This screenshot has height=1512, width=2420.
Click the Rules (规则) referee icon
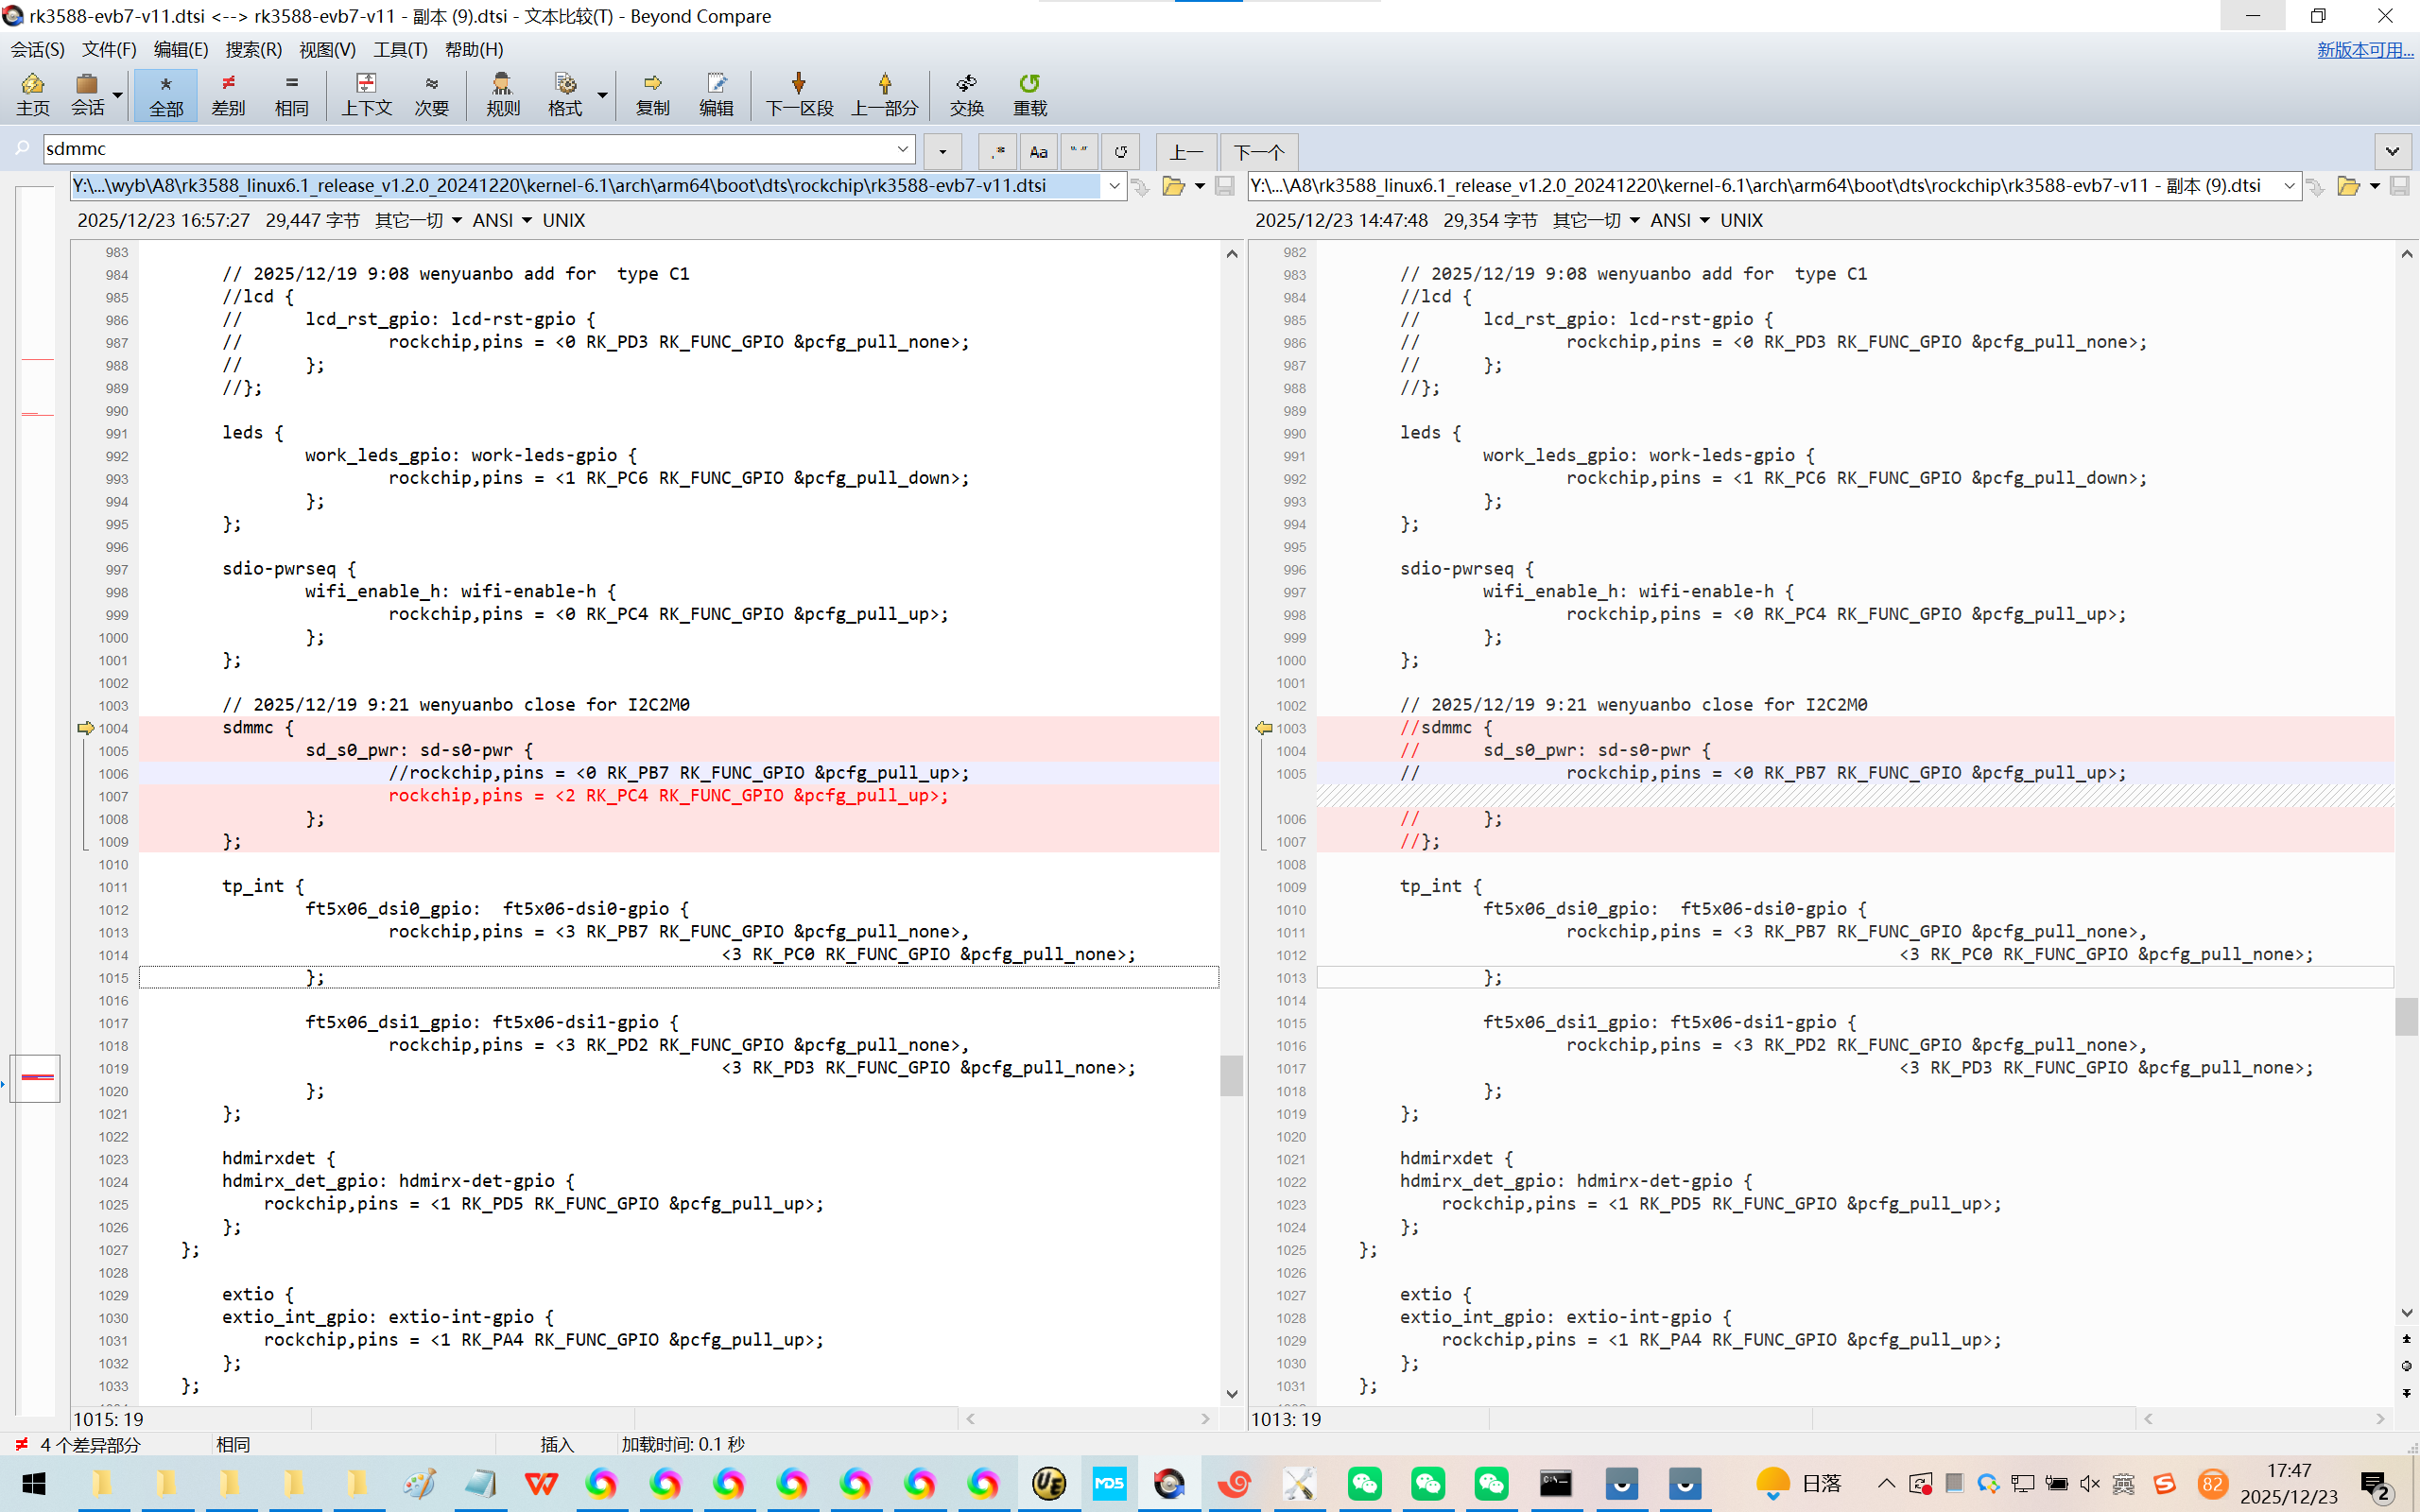[502, 94]
